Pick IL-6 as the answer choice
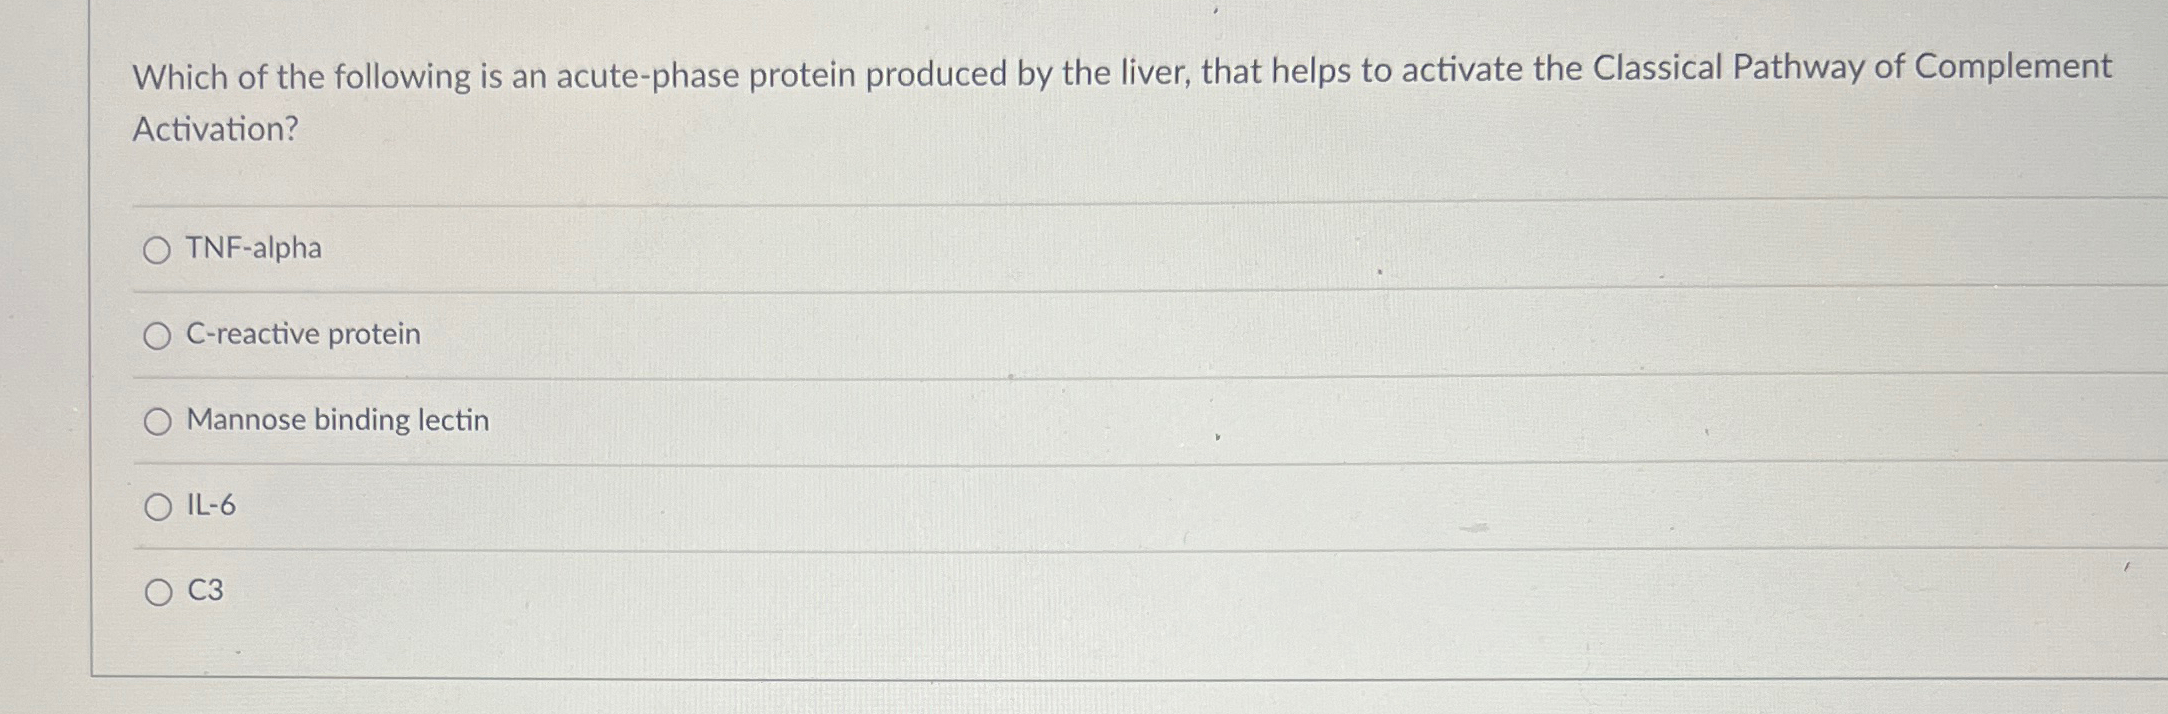Viewport: 2168px width, 714px height. 158,508
